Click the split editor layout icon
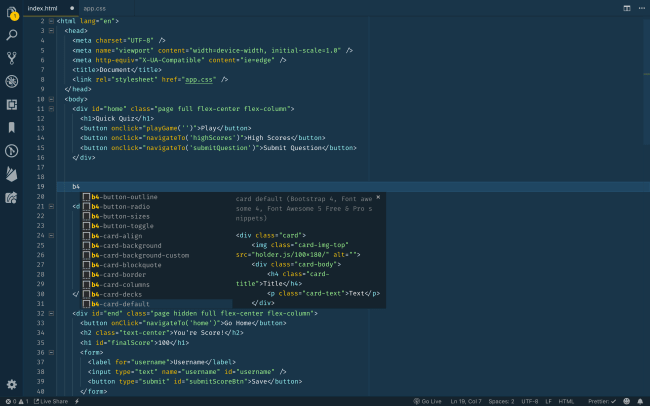This screenshot has height=406, width=650. [x=627, y=7]
